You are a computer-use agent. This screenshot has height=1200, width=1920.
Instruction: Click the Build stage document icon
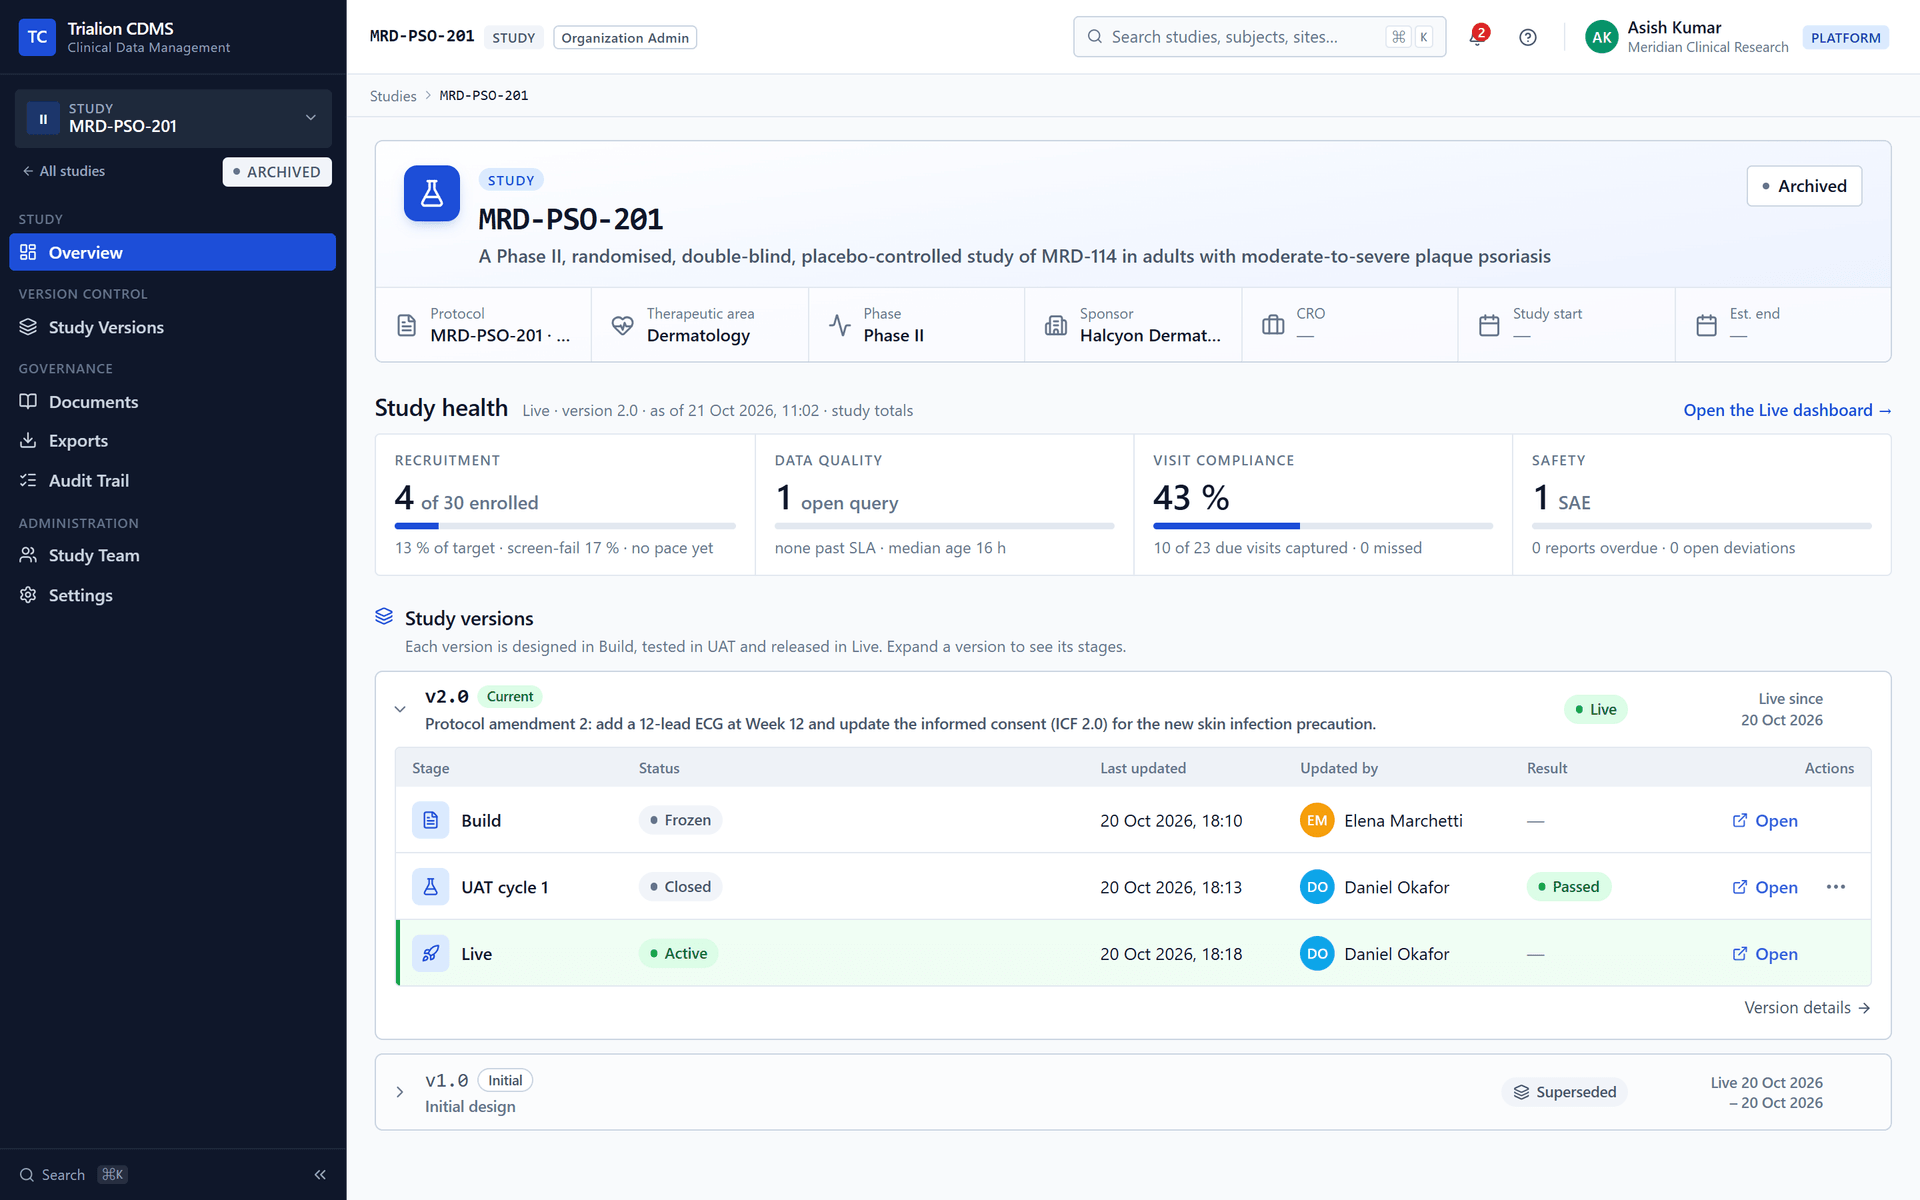[x=430, y=820]
